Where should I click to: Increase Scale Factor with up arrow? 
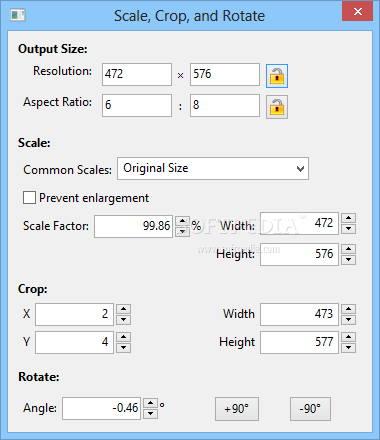[x=182, y=221]
